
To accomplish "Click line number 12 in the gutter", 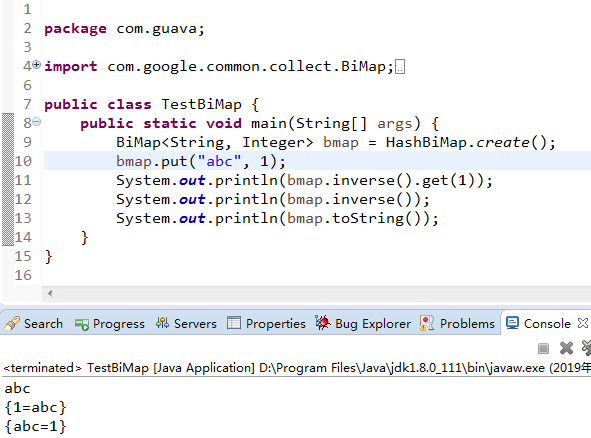I will 23,199.
